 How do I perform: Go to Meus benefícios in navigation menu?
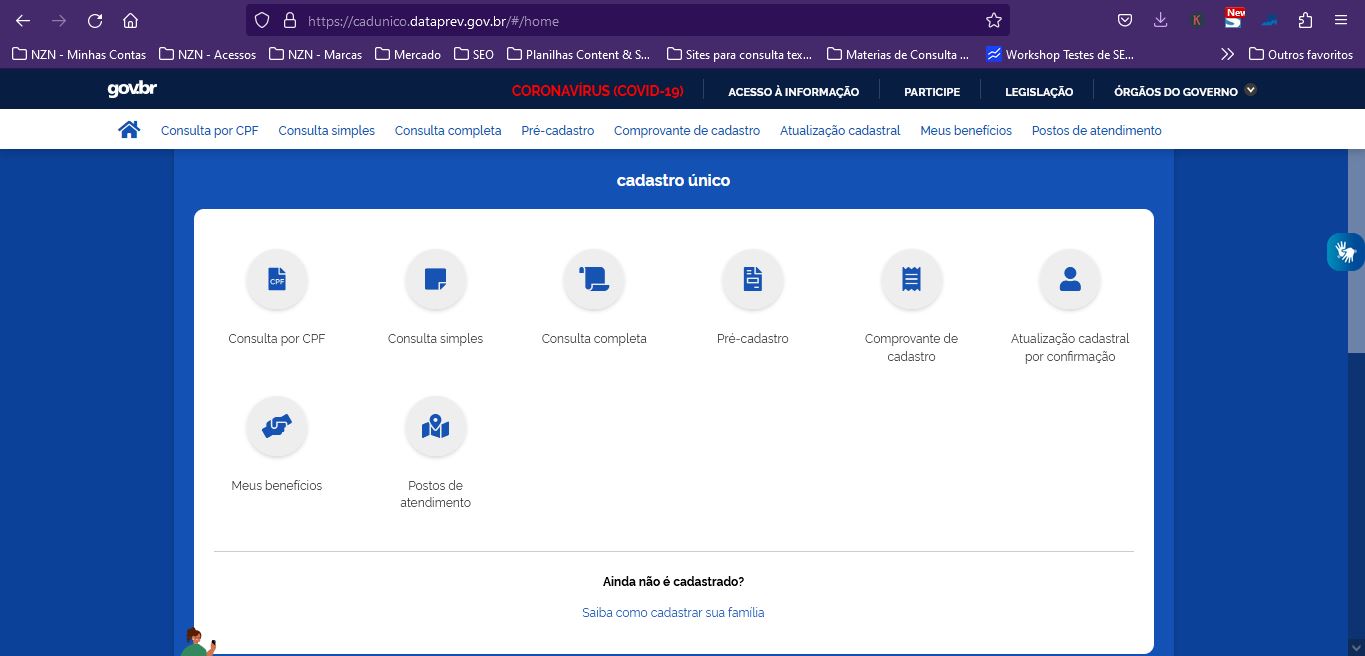[965, 130]
